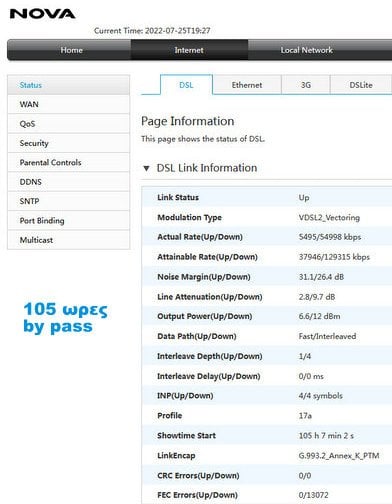Click the DSL Link Information heading
Screen dimensions: 392x504
click(x=207, y=168)
